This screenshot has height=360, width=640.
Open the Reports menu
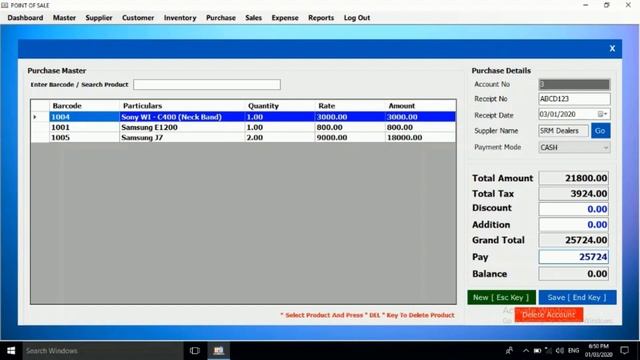pyautogui.click(x=321, y=18)
